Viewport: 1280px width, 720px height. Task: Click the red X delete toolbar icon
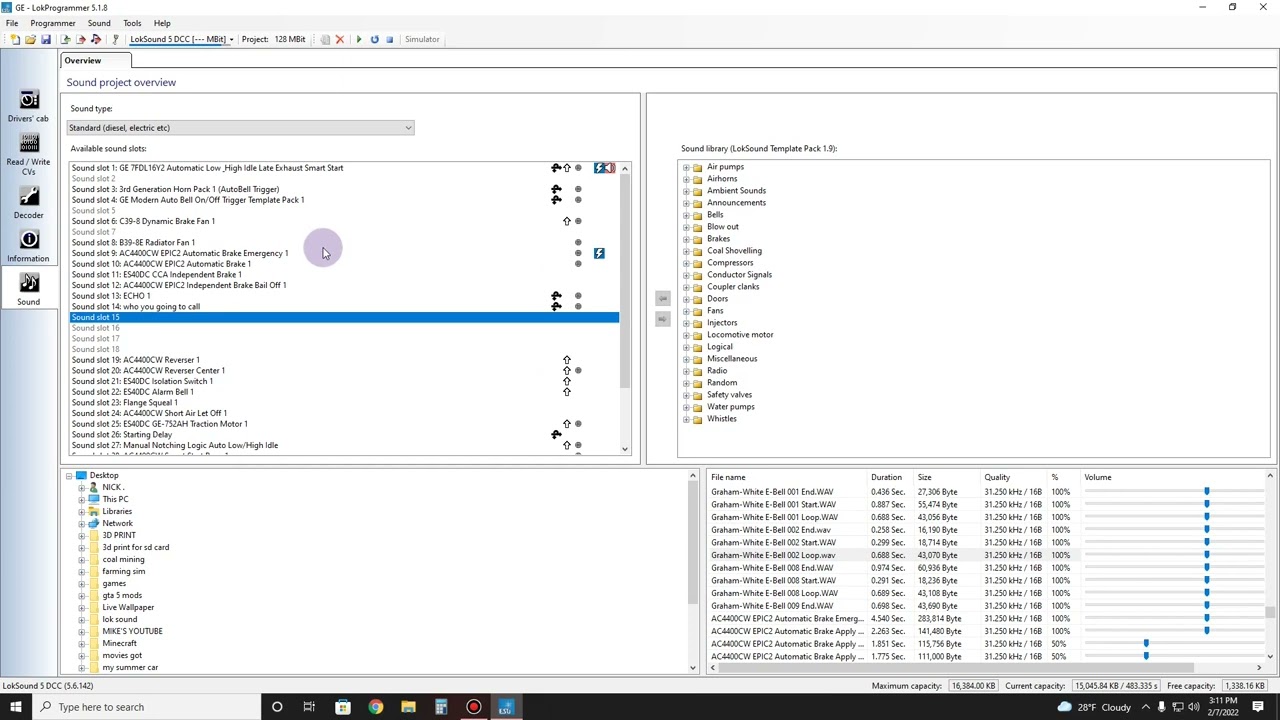coord(339,39)
